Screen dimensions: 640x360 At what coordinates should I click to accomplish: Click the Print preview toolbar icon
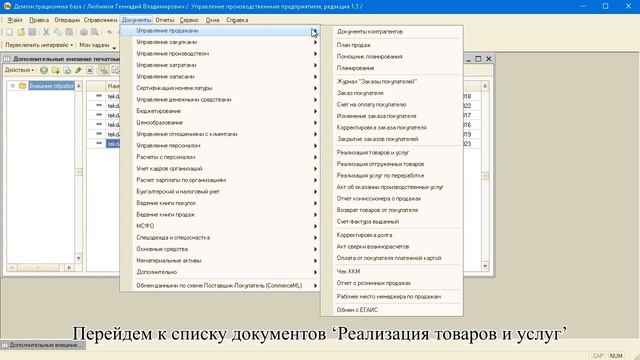[x=94, y=32]
